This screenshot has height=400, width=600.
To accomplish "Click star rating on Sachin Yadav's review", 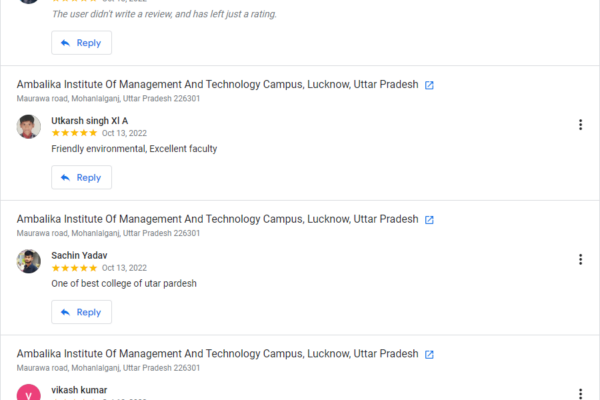I will click(x=74, y=268).
